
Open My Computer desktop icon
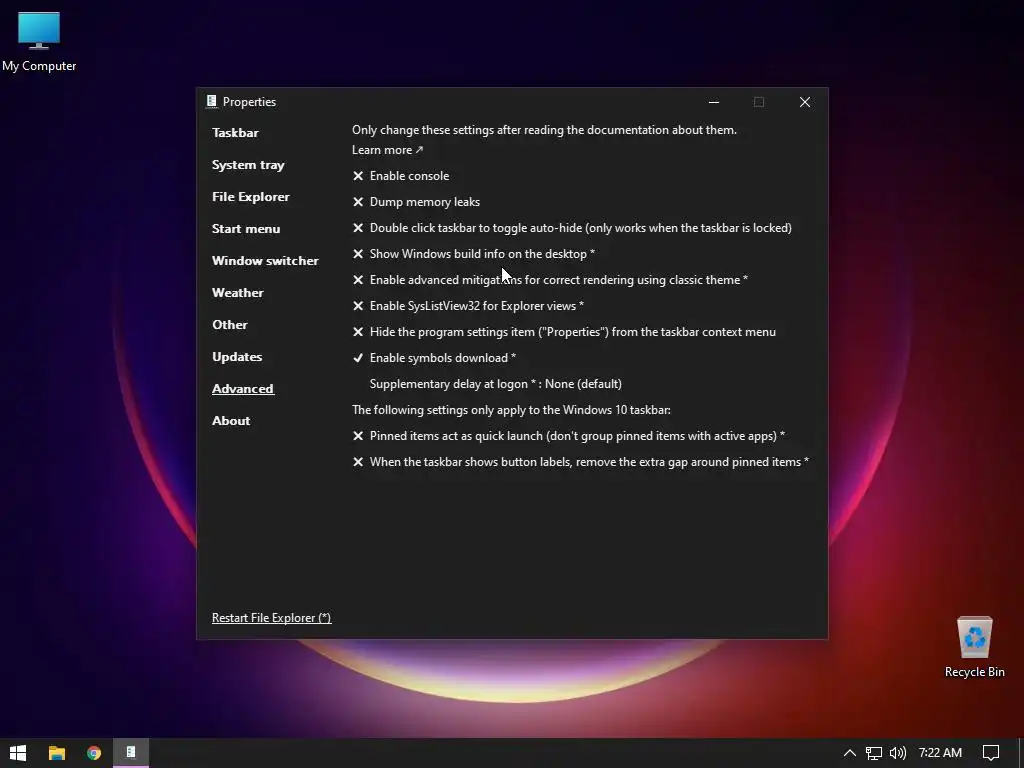39,41
